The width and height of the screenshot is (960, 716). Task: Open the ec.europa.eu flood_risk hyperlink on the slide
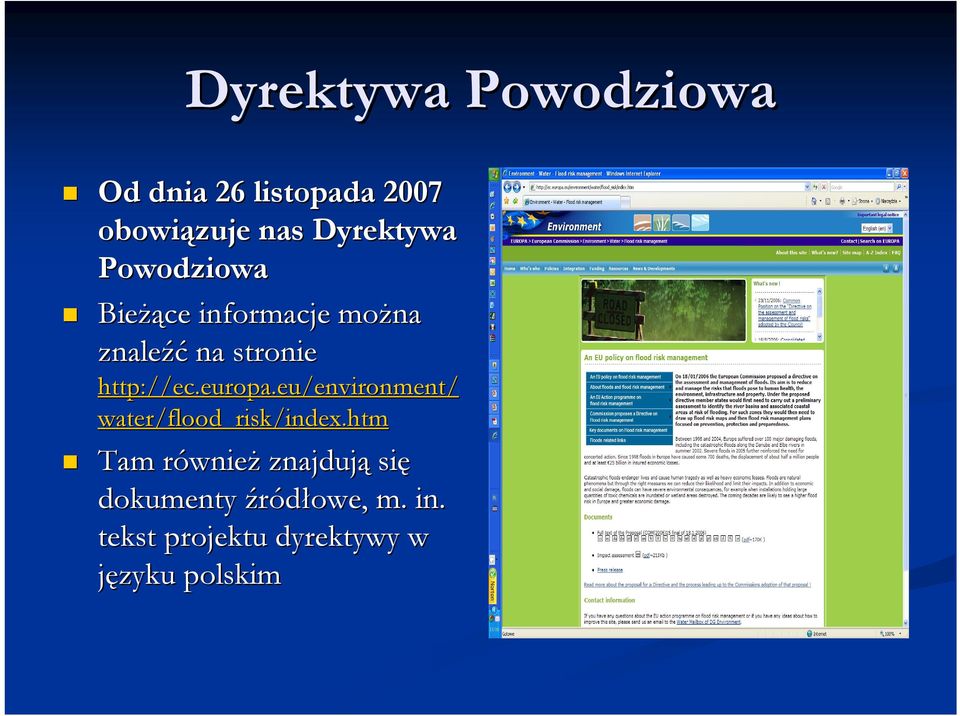coord(278,402)
